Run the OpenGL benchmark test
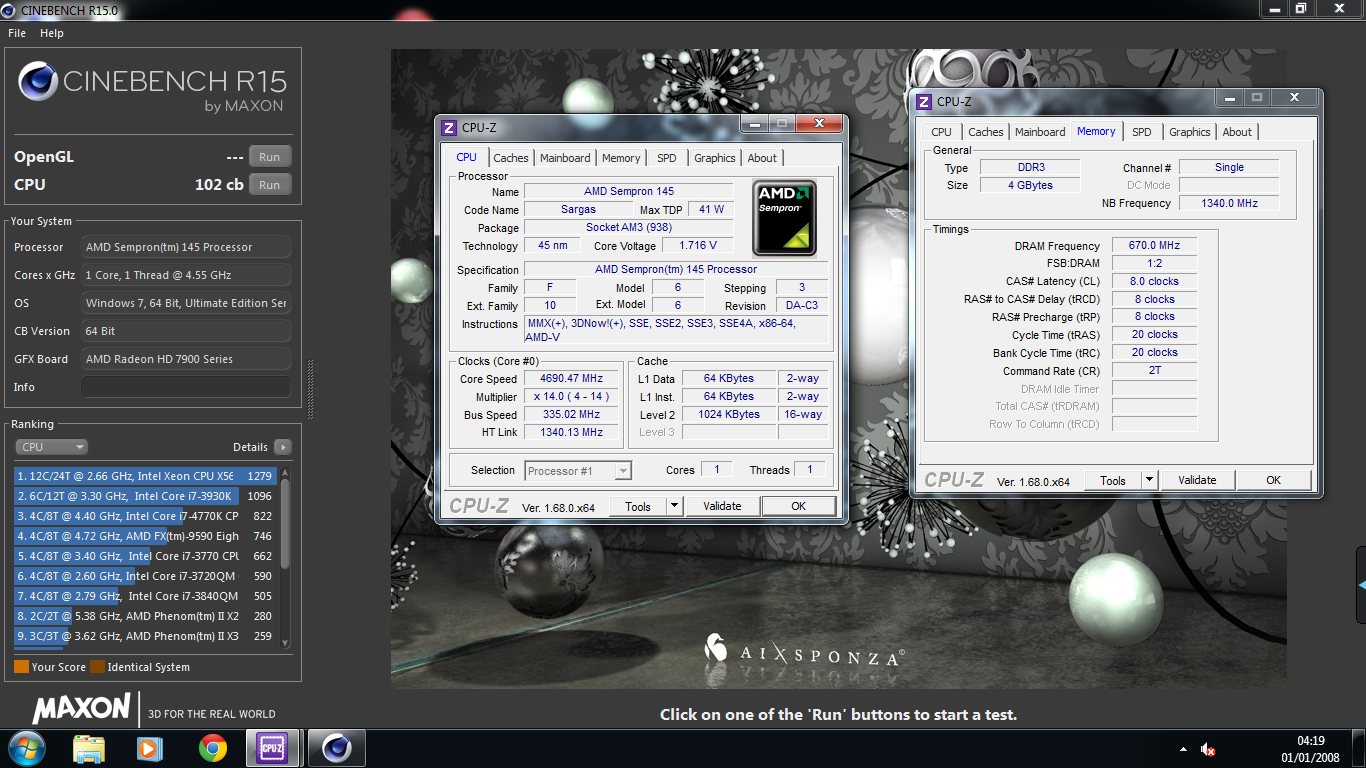This screenshot has height=768, width=1366. pyautogui.click(x=270, y=157)
